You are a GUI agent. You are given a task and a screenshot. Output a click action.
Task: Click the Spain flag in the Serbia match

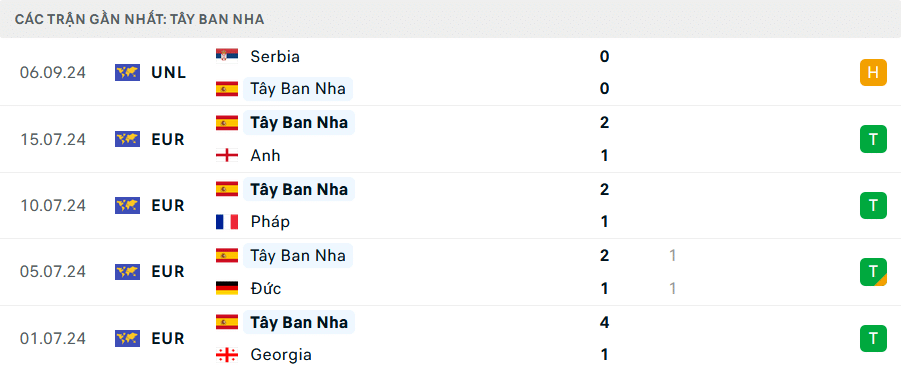coord(227,88)
